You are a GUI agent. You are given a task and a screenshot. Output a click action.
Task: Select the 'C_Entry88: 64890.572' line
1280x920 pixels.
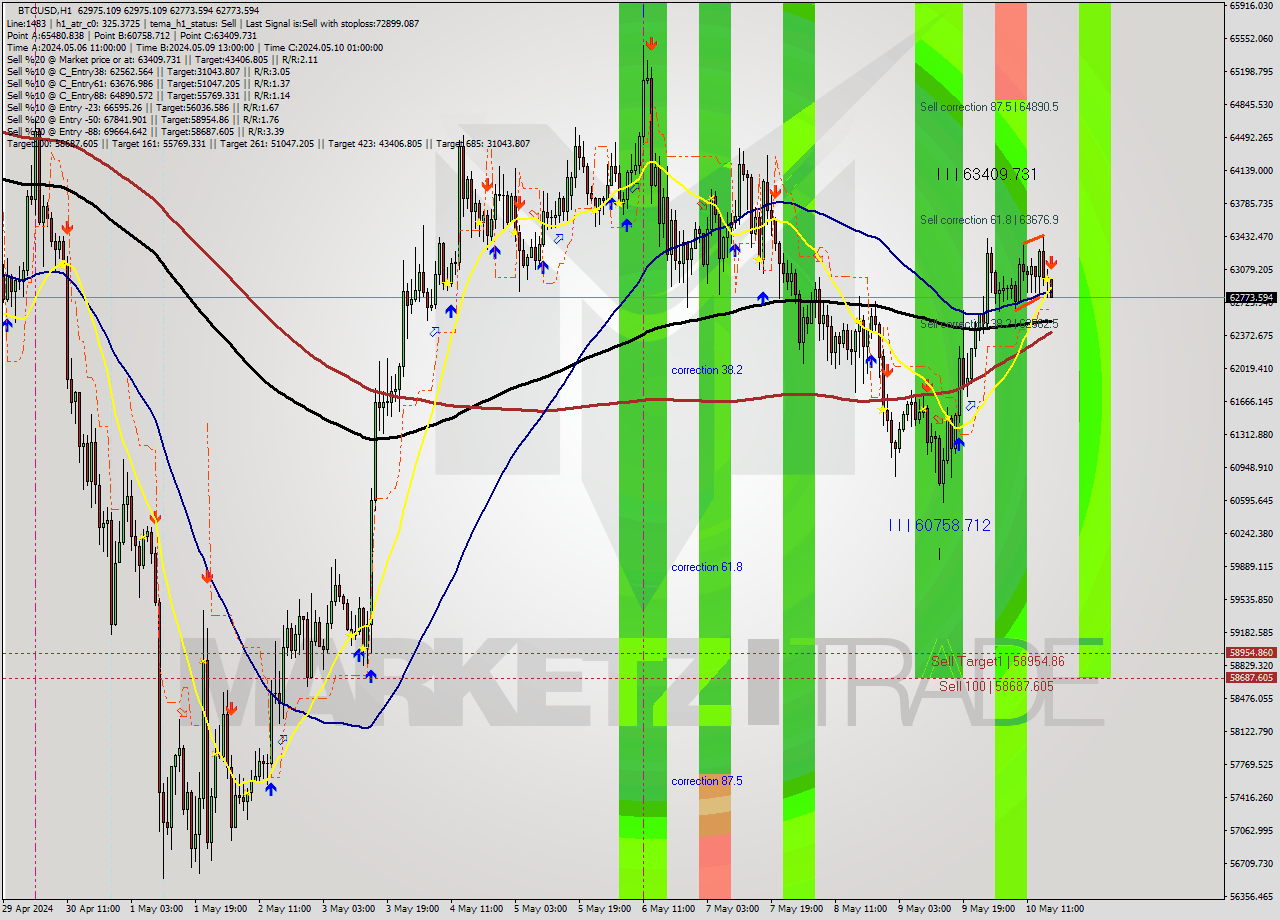pos(148,95)
